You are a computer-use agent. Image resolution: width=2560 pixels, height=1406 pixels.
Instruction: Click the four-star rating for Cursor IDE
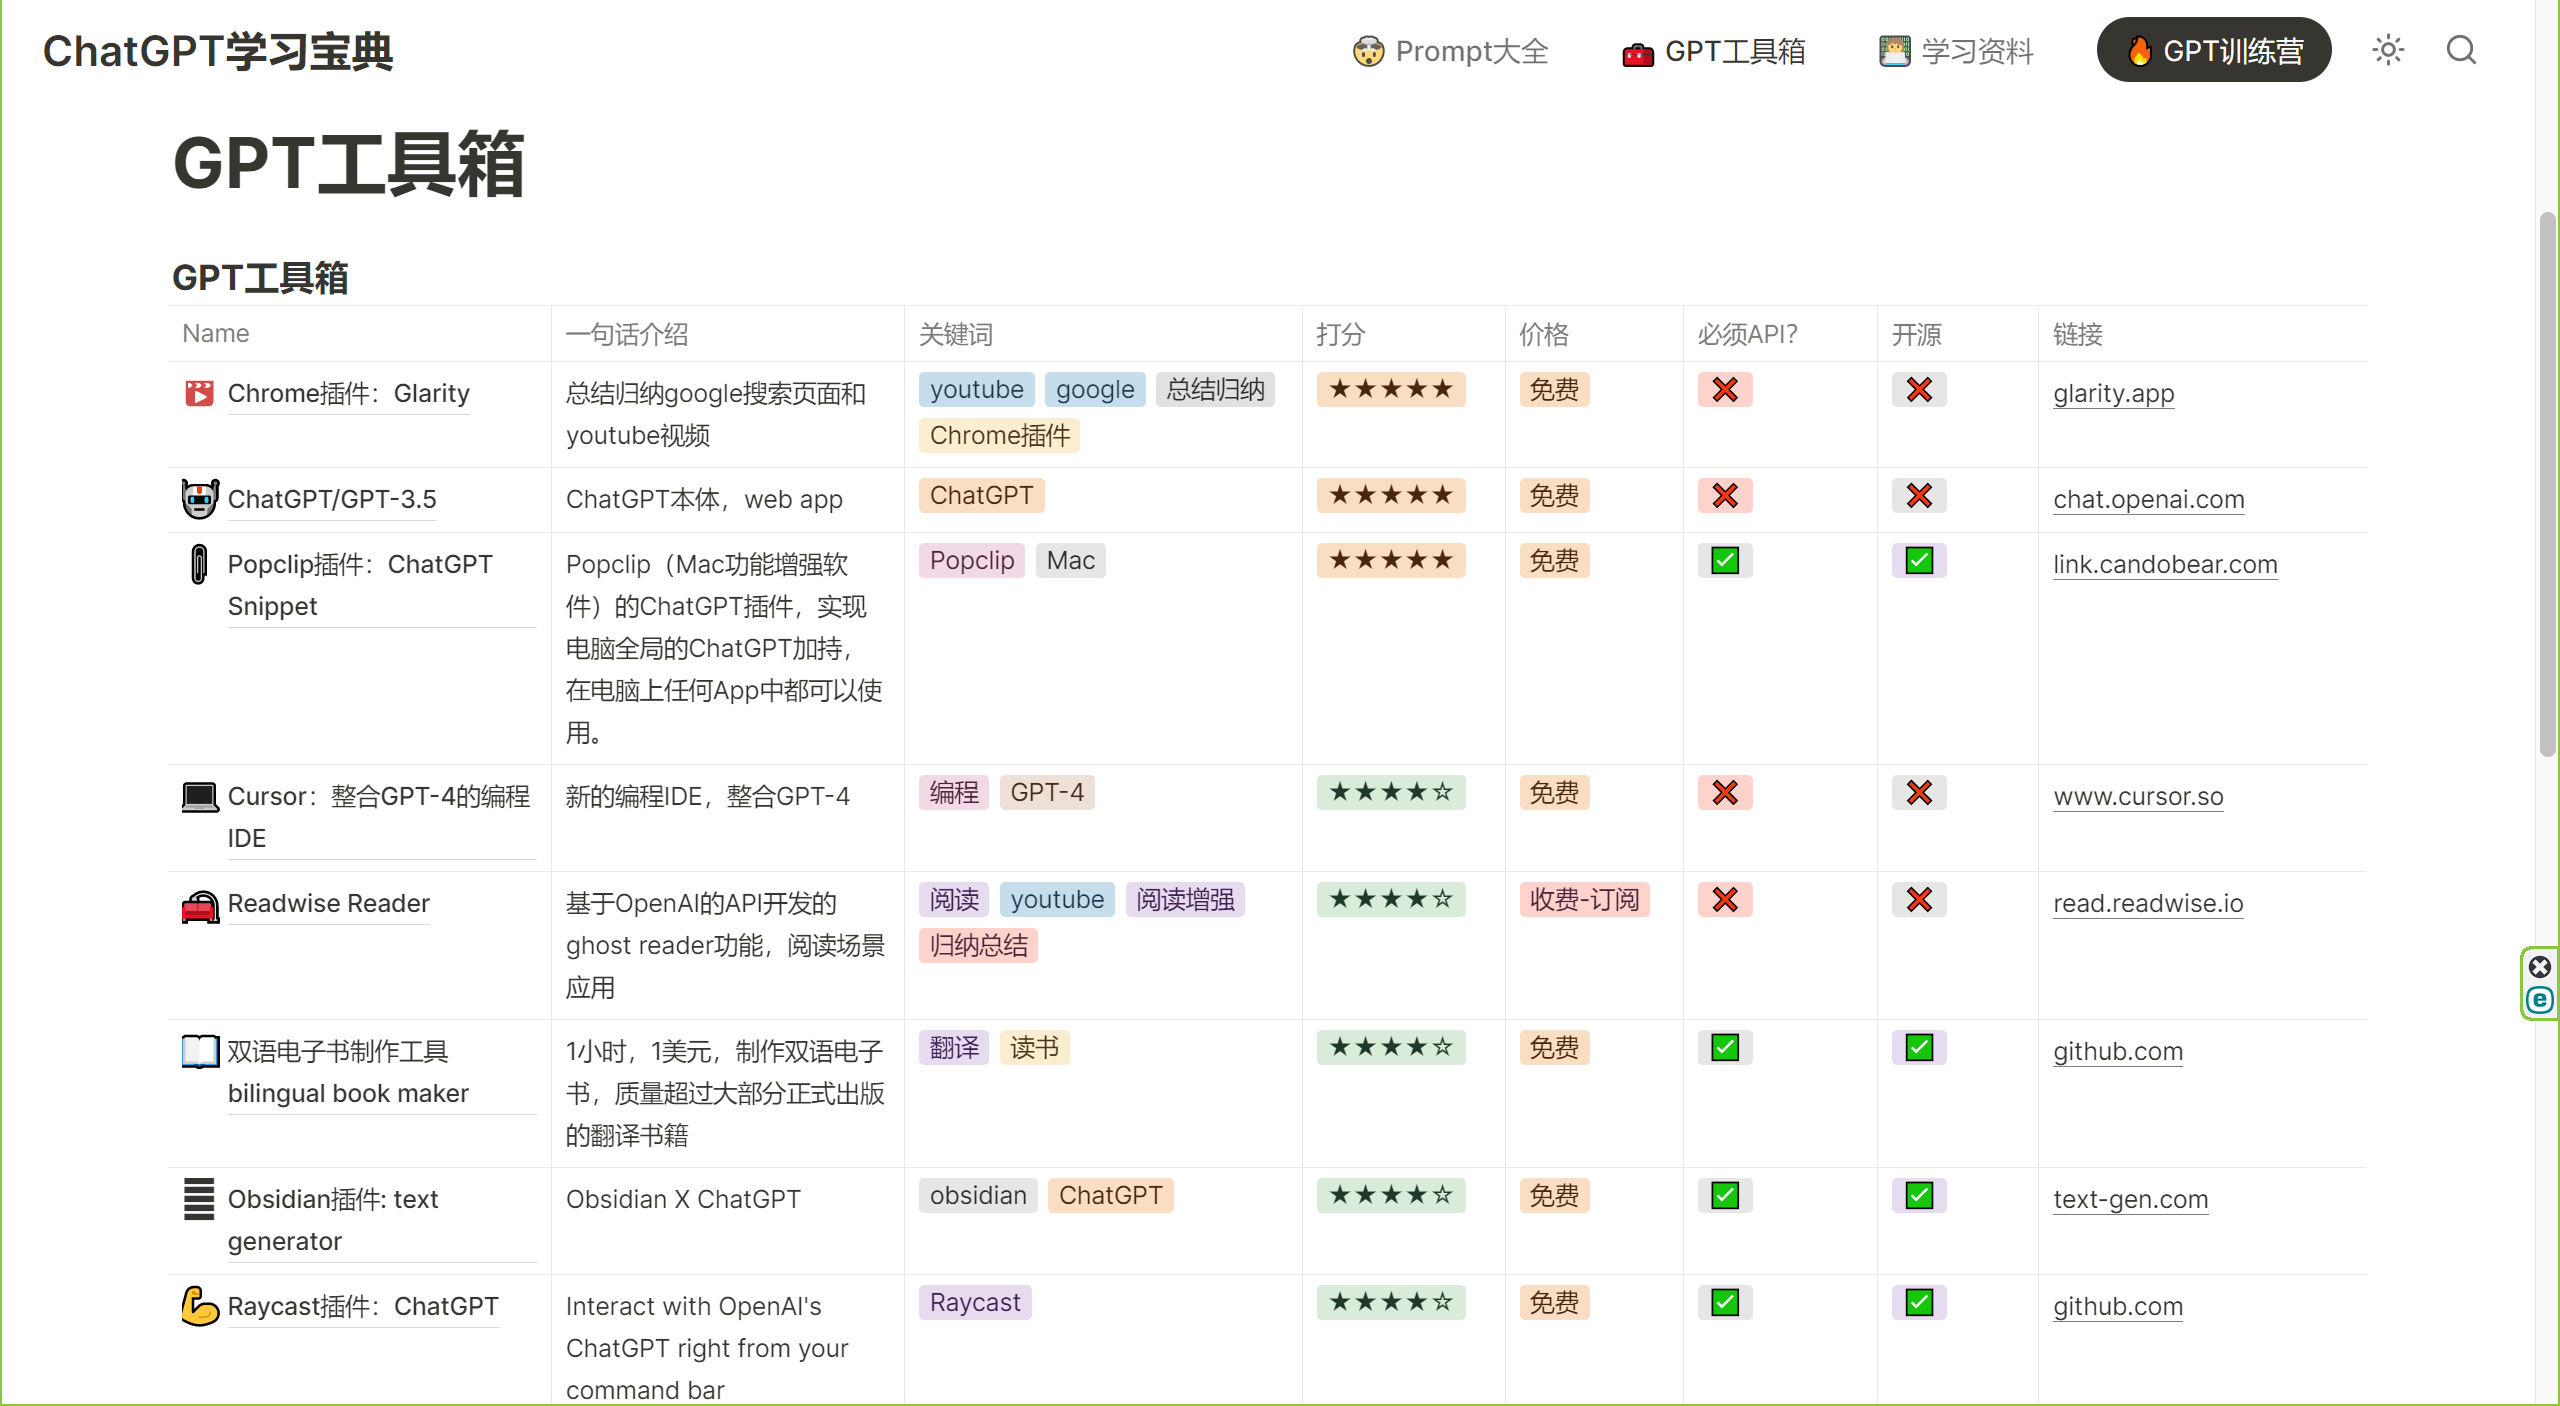[1390, 793]
